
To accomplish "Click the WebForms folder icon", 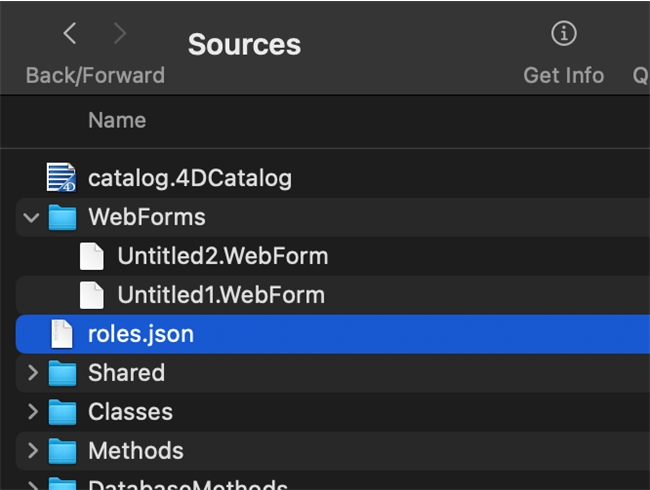I will coord(62,217).
